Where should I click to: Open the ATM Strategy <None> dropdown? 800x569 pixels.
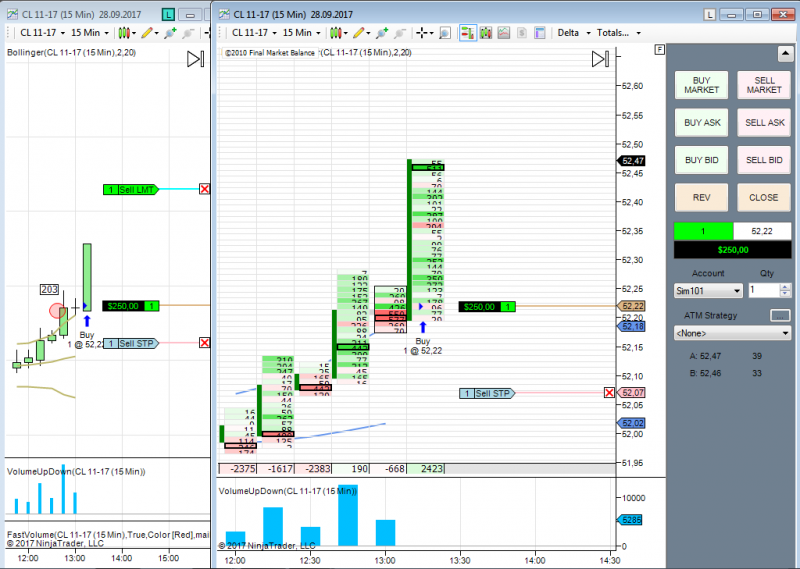732,333
